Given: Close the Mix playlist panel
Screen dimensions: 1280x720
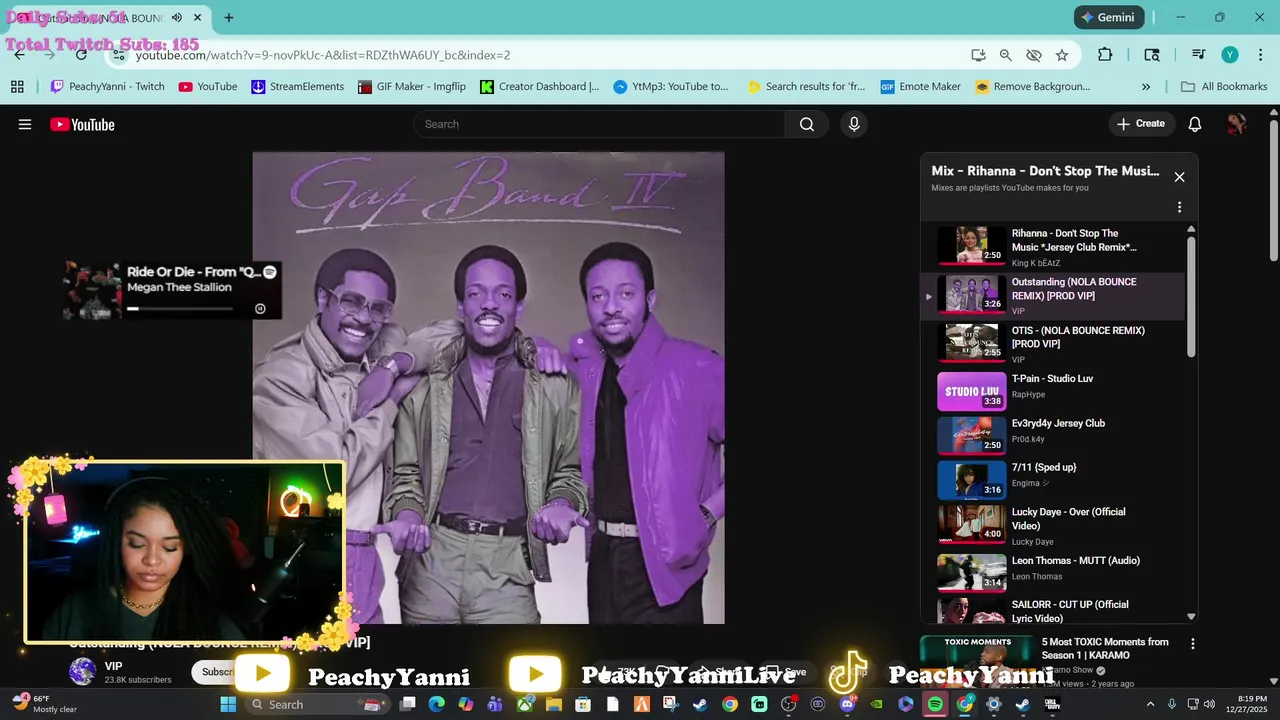Looking at the screenshot, I should [x=1179, y=177].
